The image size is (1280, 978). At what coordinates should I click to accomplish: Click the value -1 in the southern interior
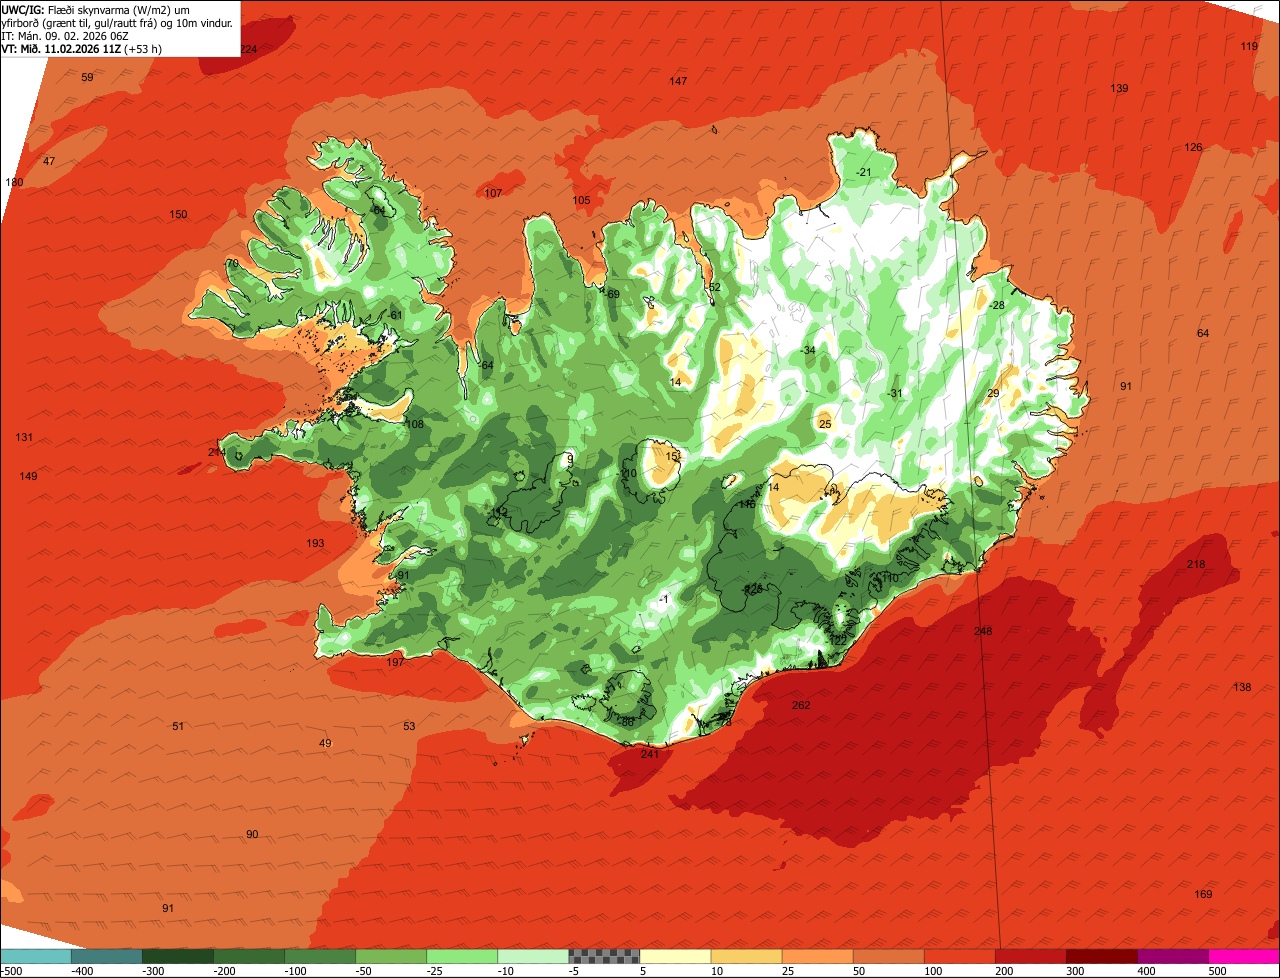[x=663, y=598]
